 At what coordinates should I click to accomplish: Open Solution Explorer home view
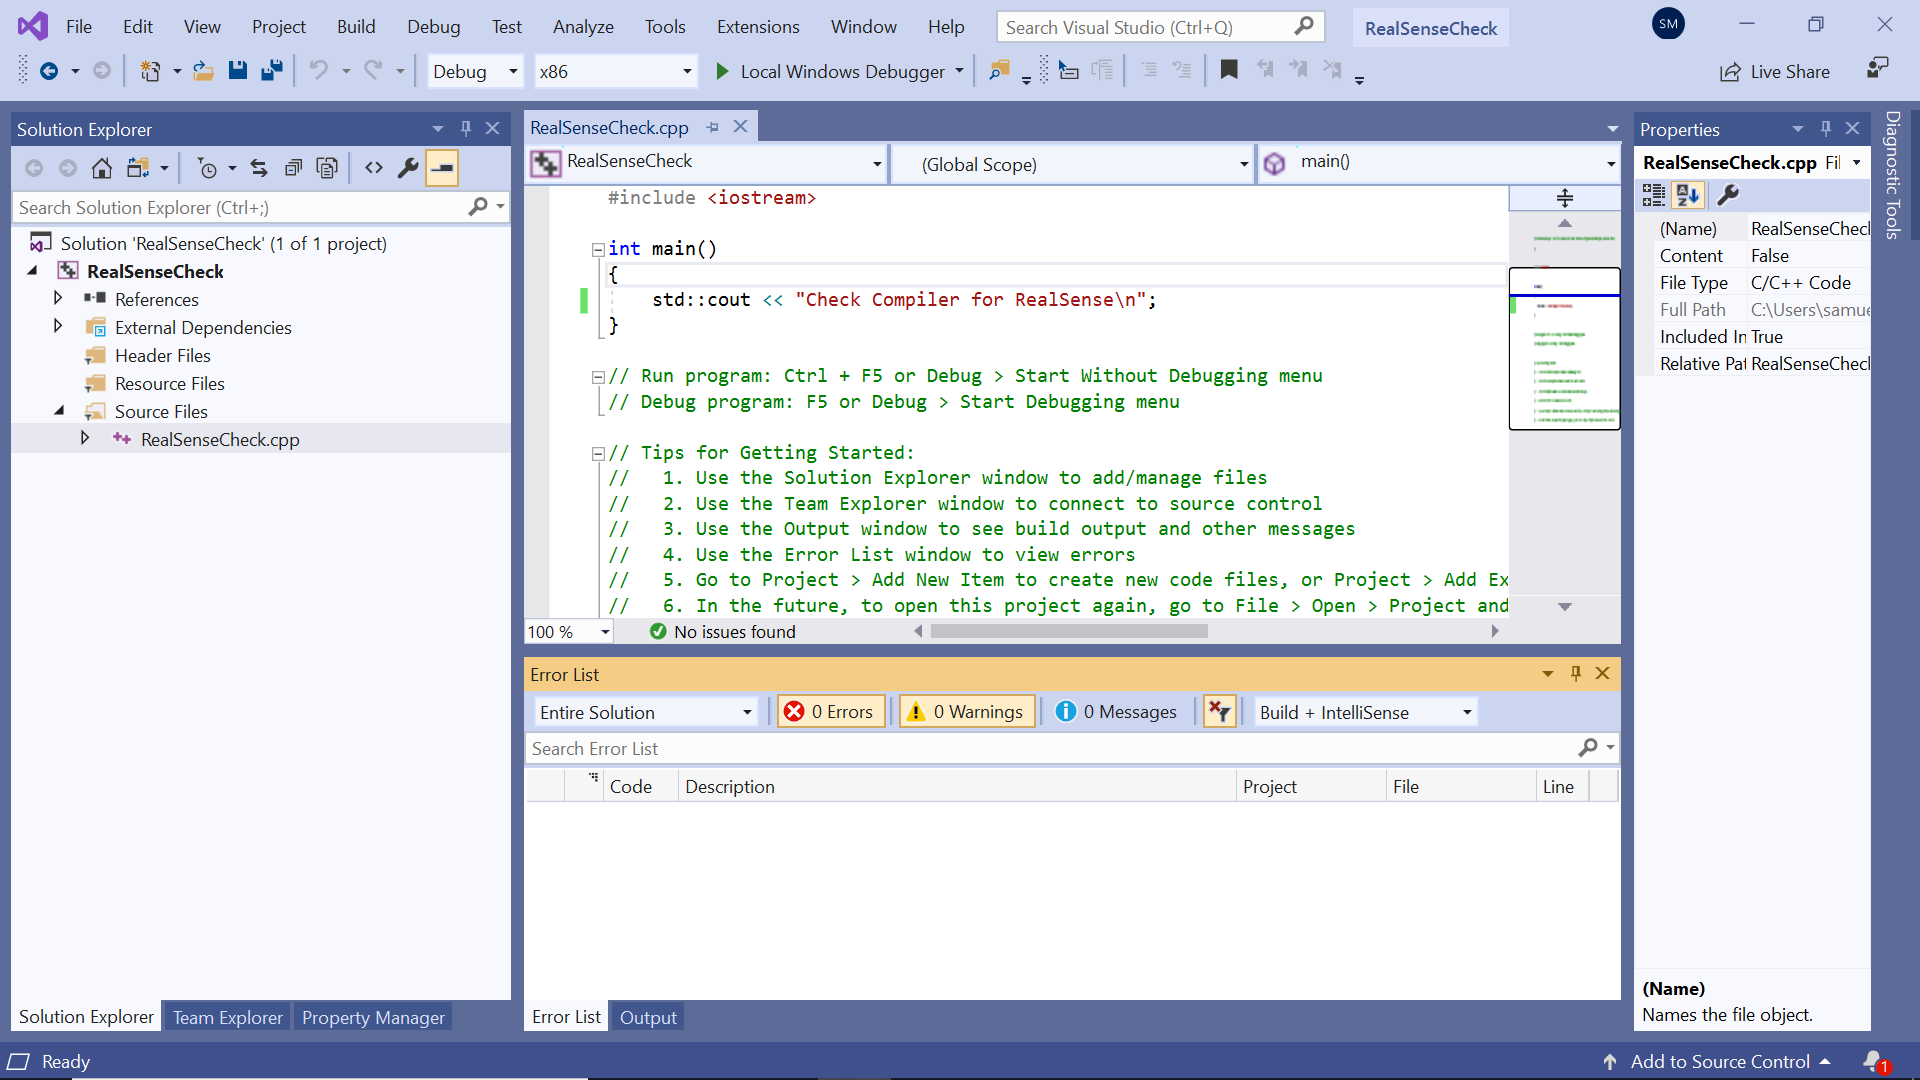coord(101,168)
